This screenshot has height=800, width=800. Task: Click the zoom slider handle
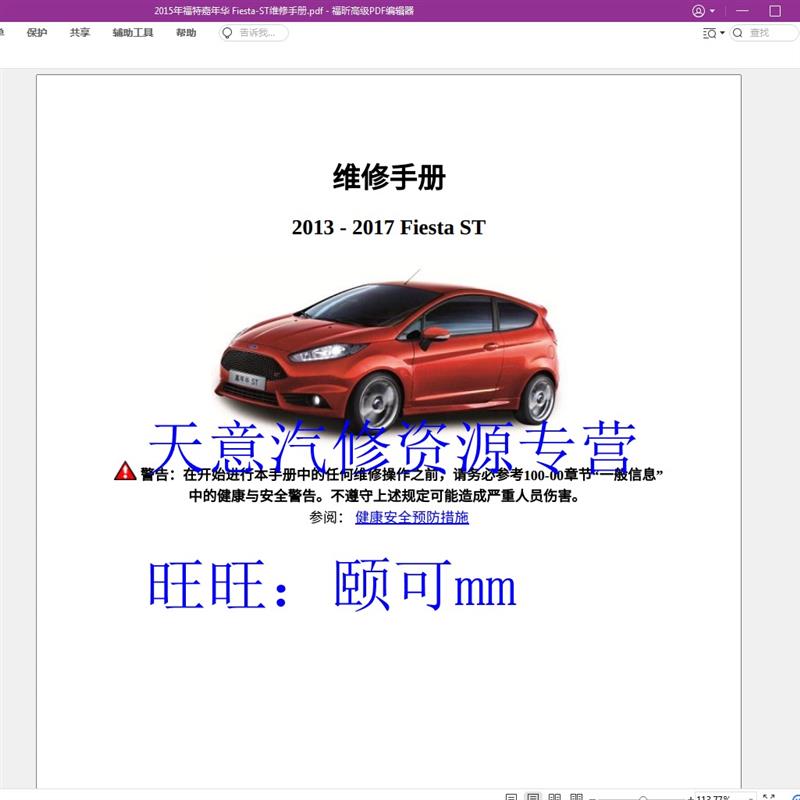643,797
